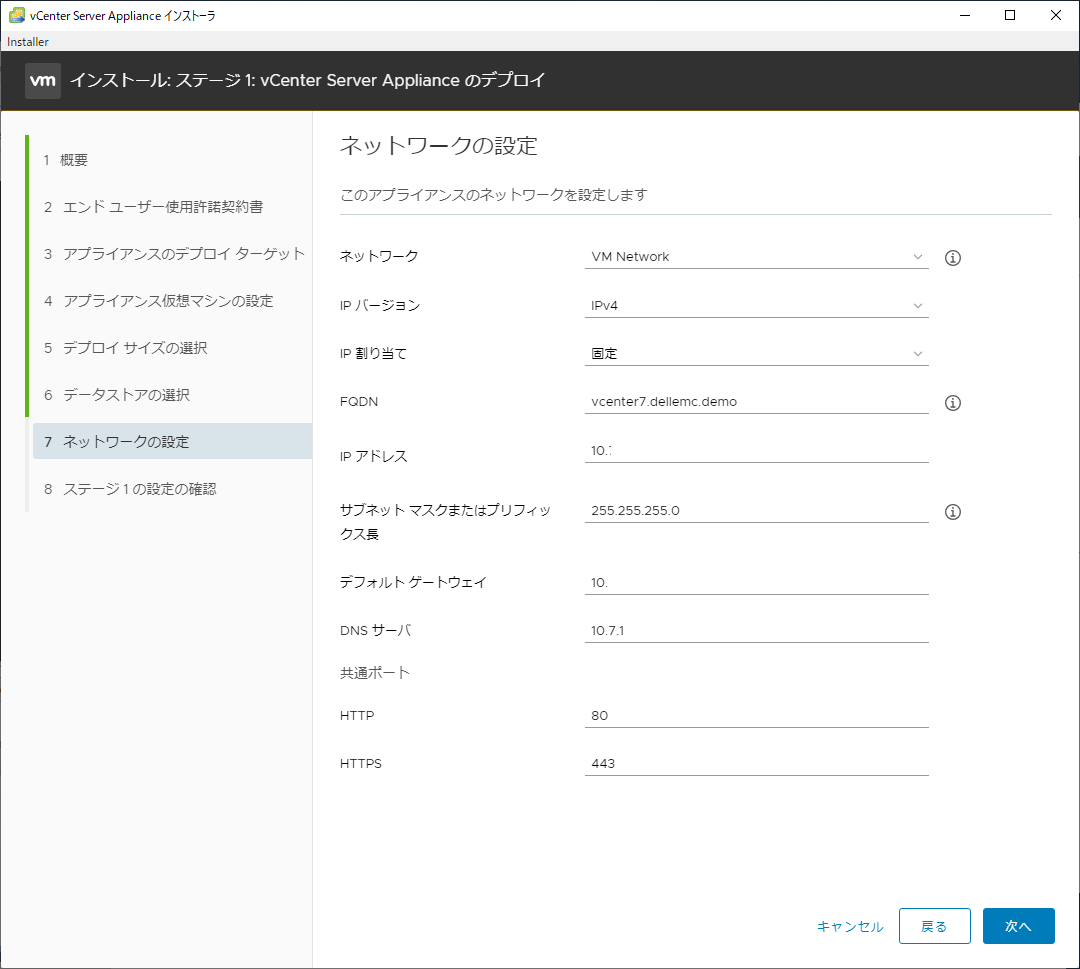Click the vCenter installer app icon in title bar
Image resolution: width=1080 pixels, height=969 pixels.
click(17, 15)
